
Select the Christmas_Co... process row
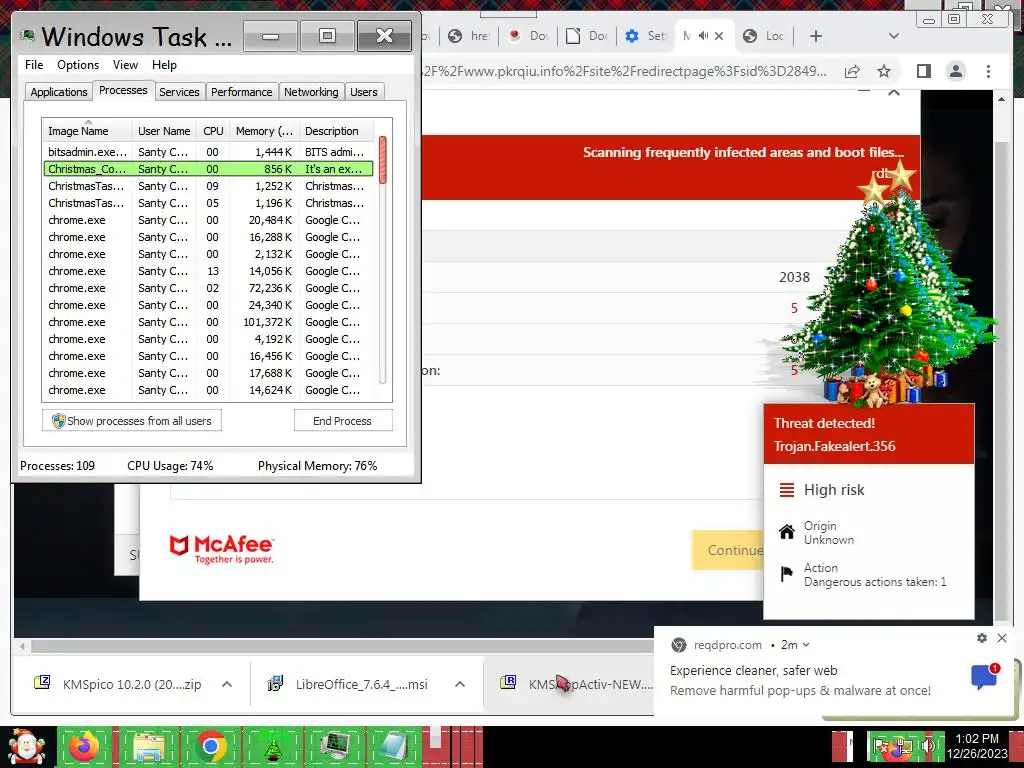(208, 168)
